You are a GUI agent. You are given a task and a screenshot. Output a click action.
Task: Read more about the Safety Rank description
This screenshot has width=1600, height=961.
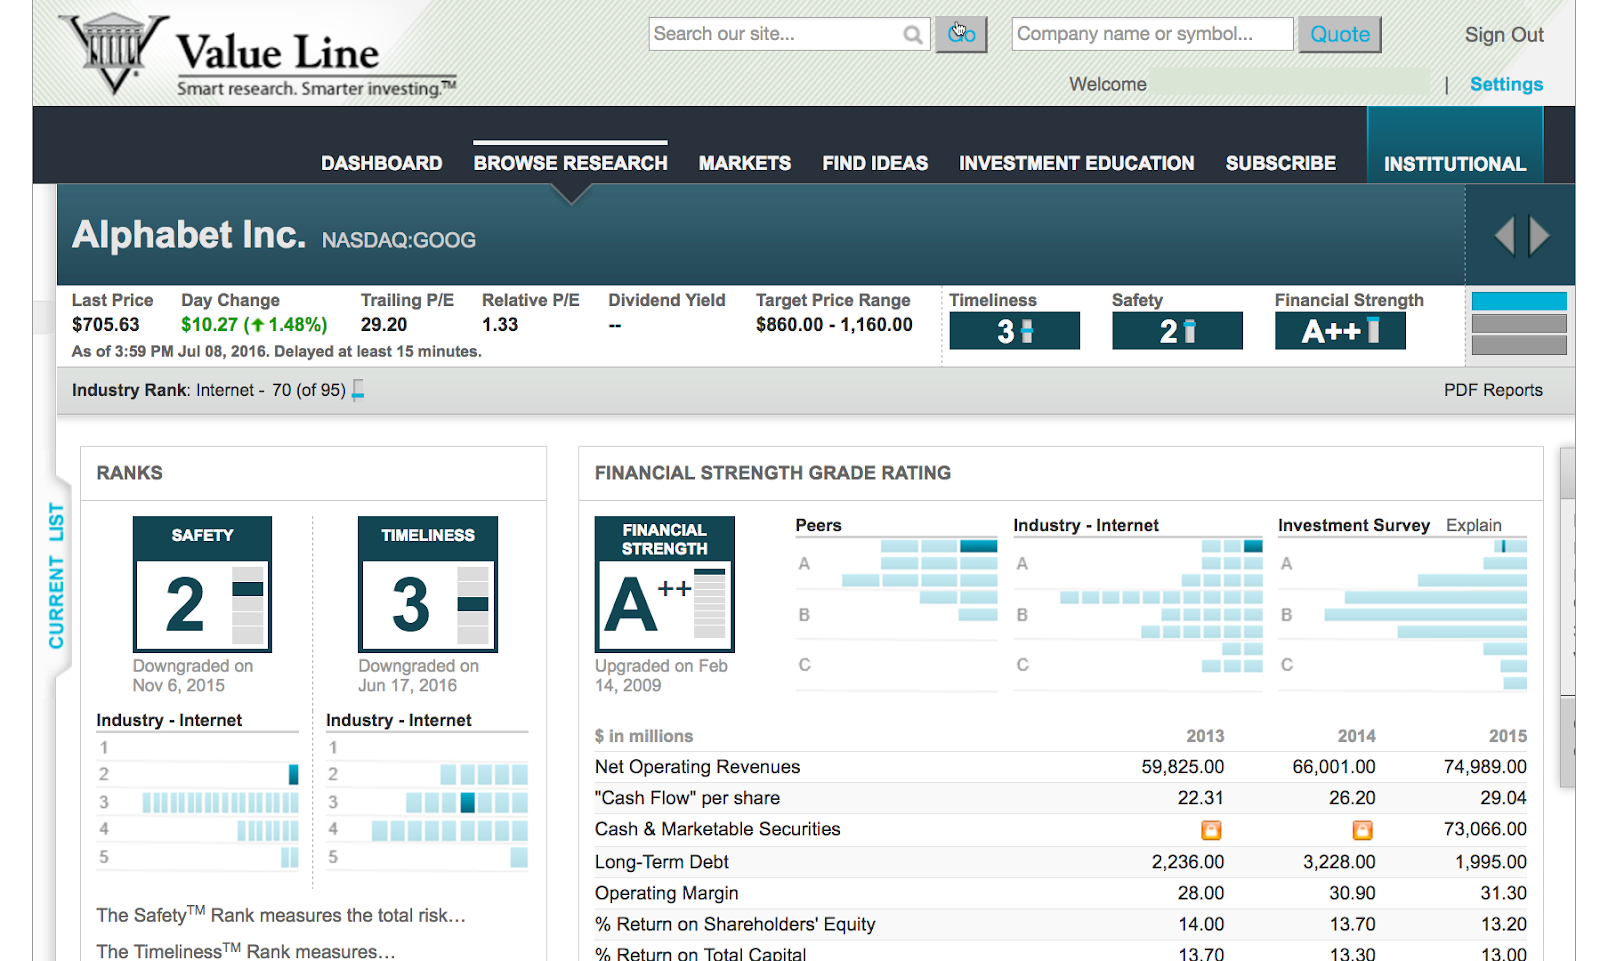(x=281, y=915)
